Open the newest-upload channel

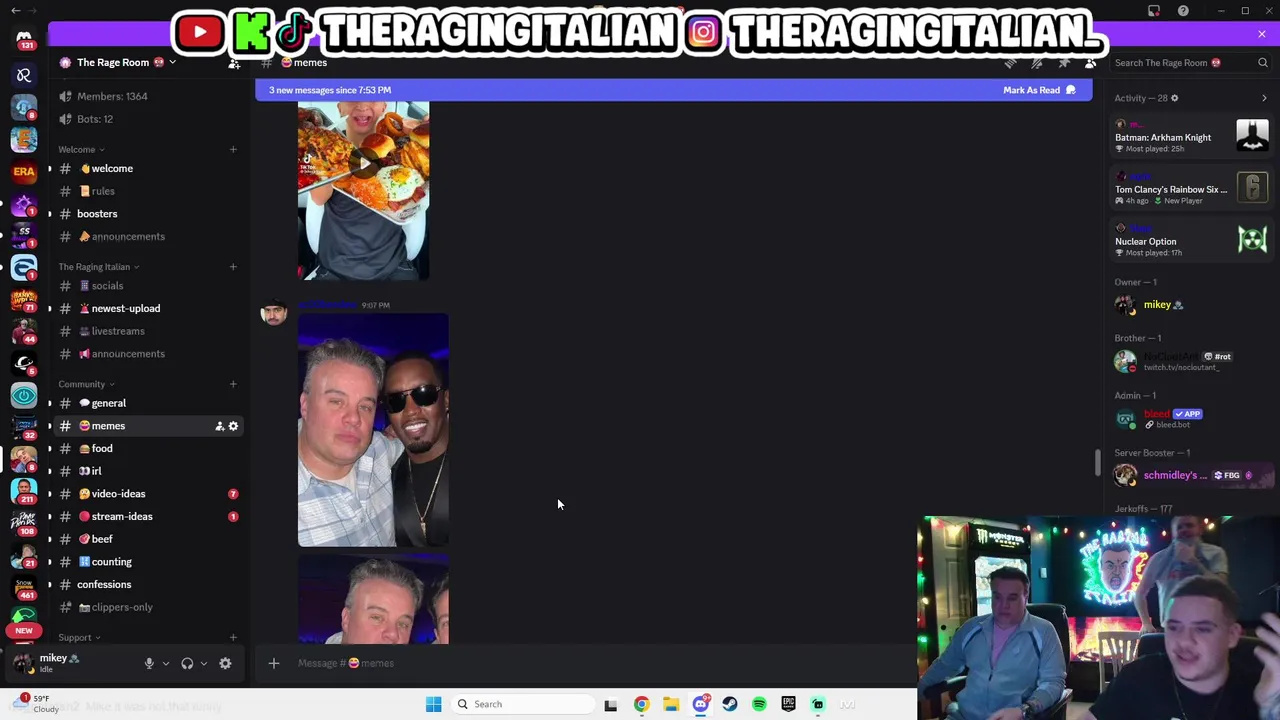click(x=148, y=309)
